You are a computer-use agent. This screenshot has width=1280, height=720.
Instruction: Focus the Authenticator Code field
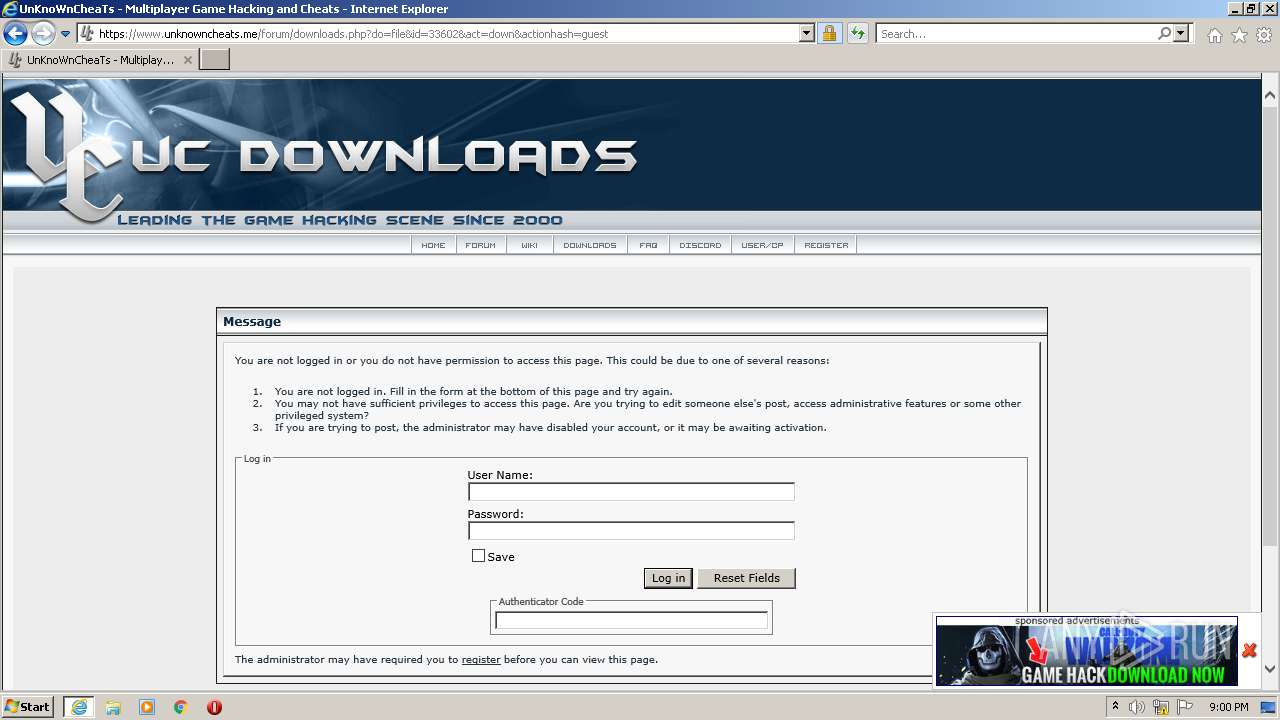pyautogui.click(x=631, y=620)
